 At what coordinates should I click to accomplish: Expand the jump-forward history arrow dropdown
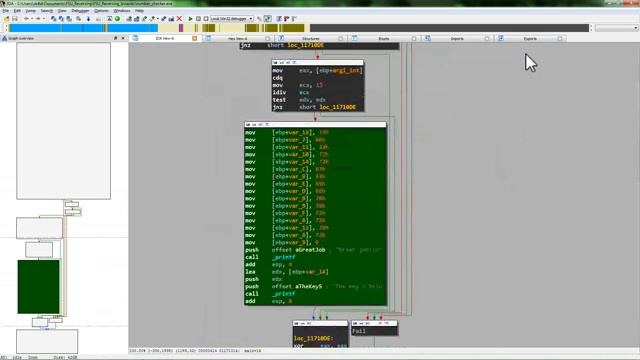(44, 19)
